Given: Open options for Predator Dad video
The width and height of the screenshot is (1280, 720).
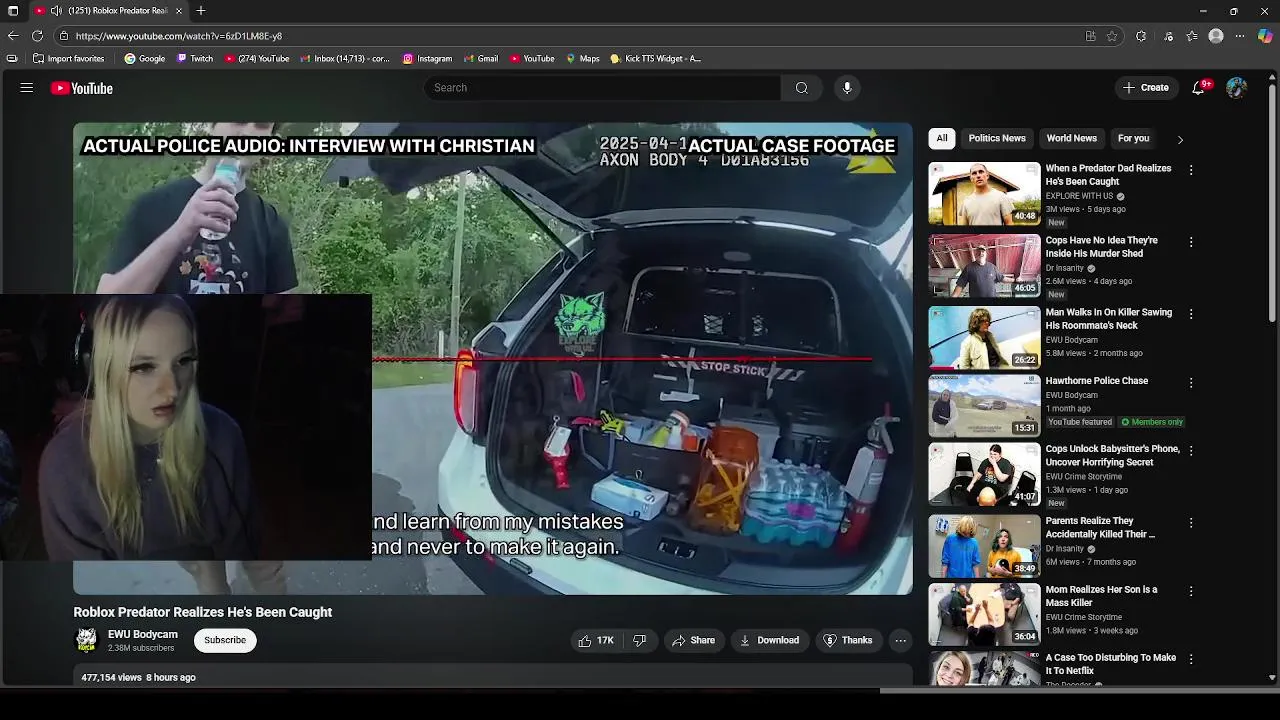Looking at the screenshot, I should 1191,171.
